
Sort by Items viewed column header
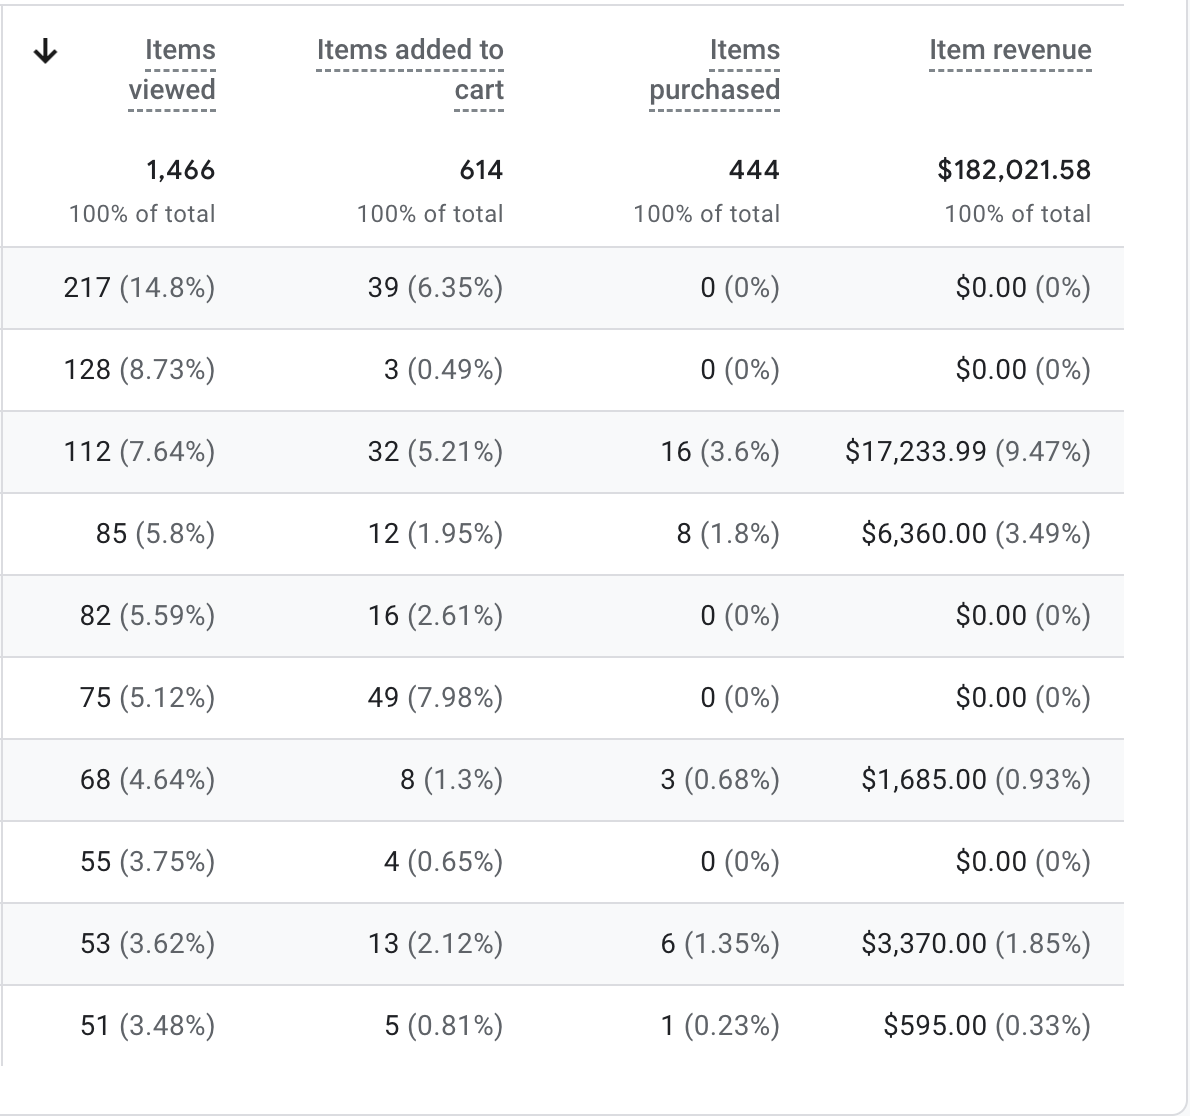point(172,70)
